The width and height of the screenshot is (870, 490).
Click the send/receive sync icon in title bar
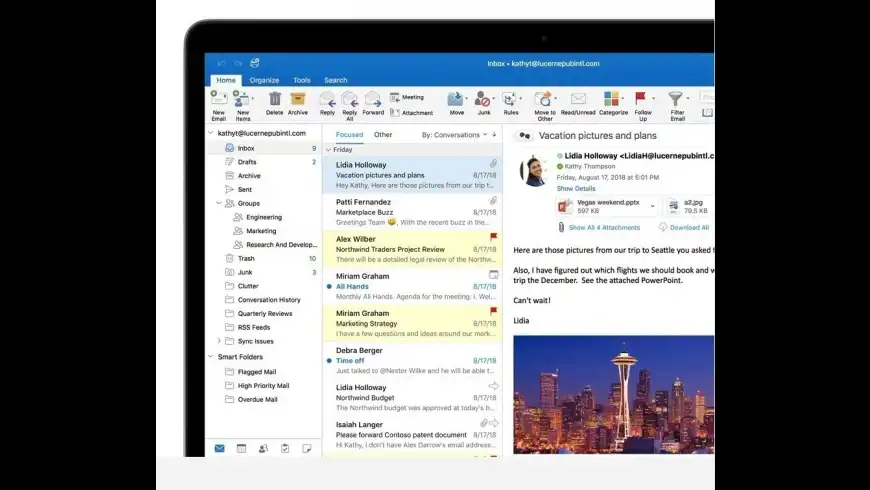255,63
